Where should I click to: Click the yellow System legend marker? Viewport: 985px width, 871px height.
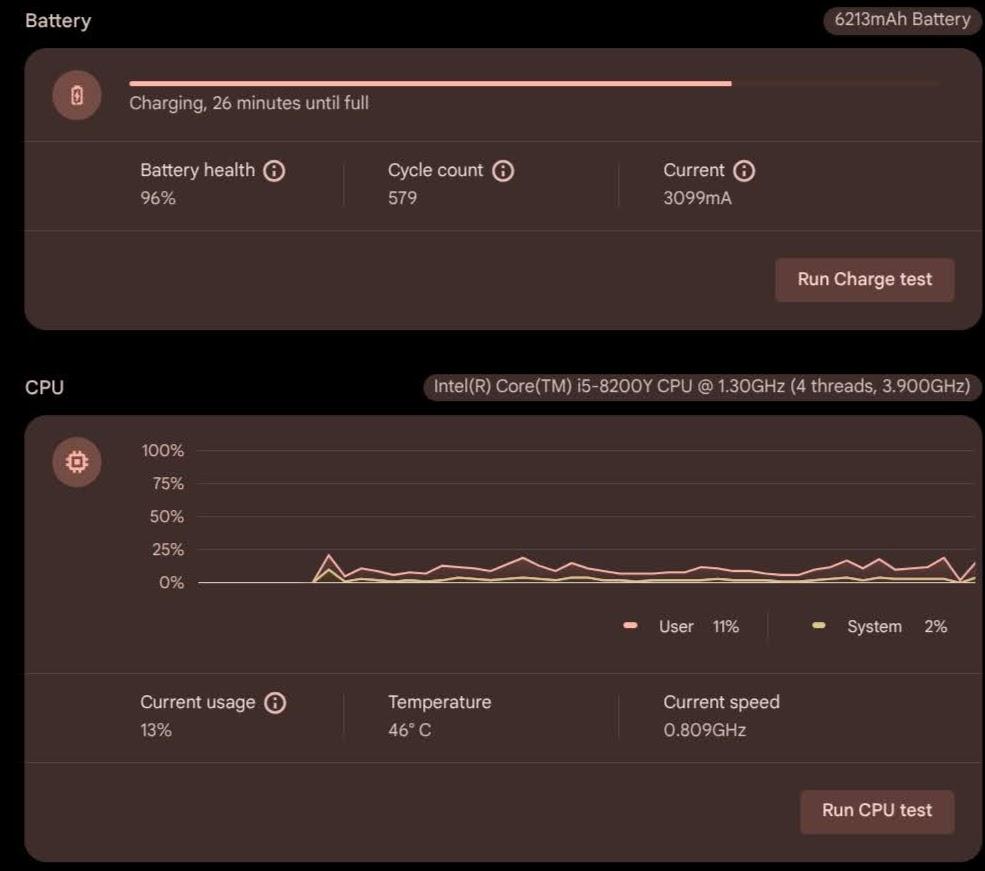point(819,626)
